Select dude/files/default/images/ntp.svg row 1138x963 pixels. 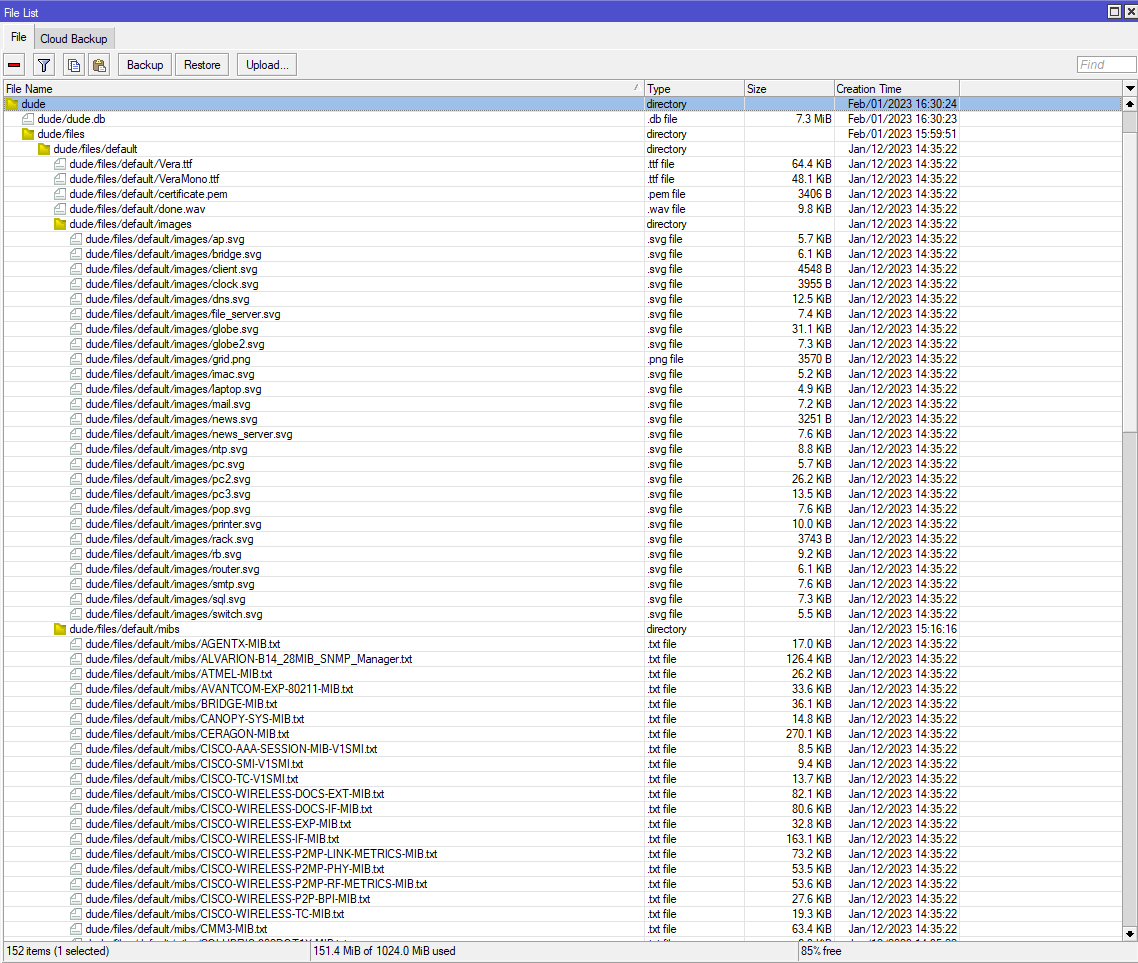tap(562, 449)
